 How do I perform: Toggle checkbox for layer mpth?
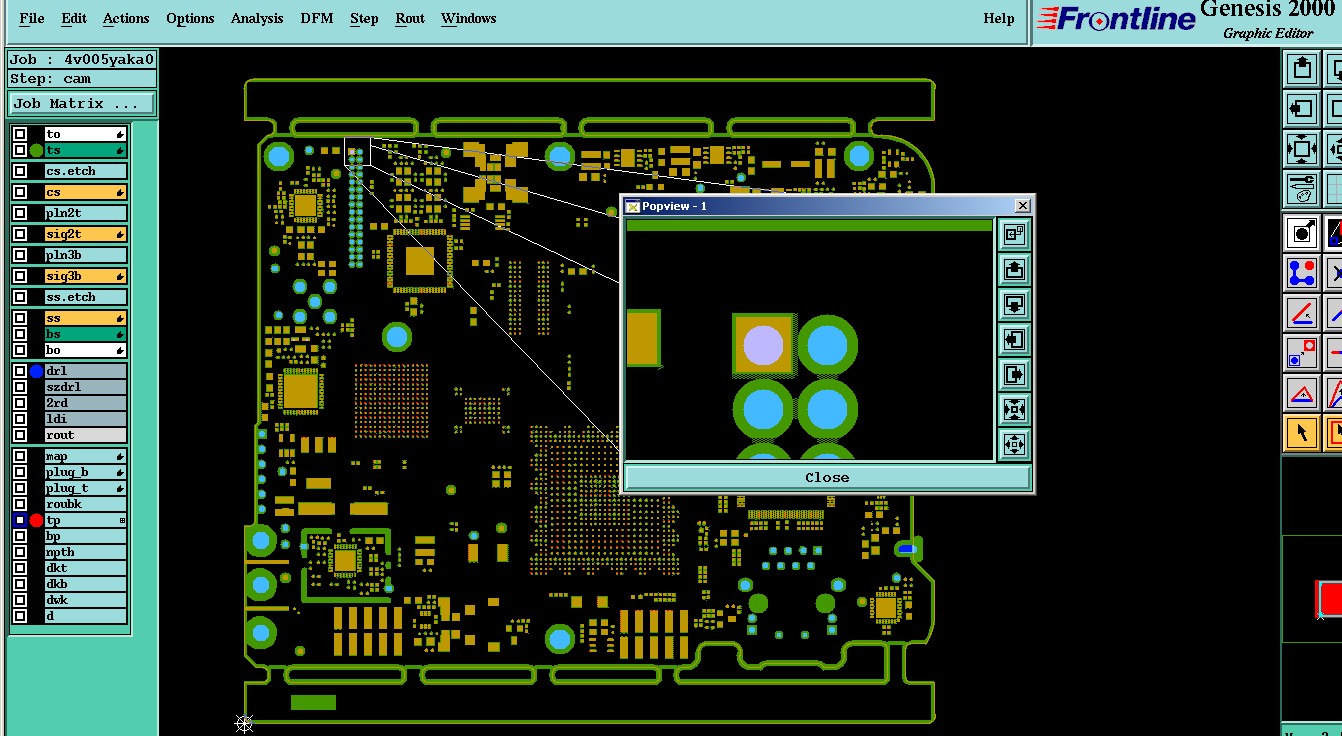click(x=20, y=552)
